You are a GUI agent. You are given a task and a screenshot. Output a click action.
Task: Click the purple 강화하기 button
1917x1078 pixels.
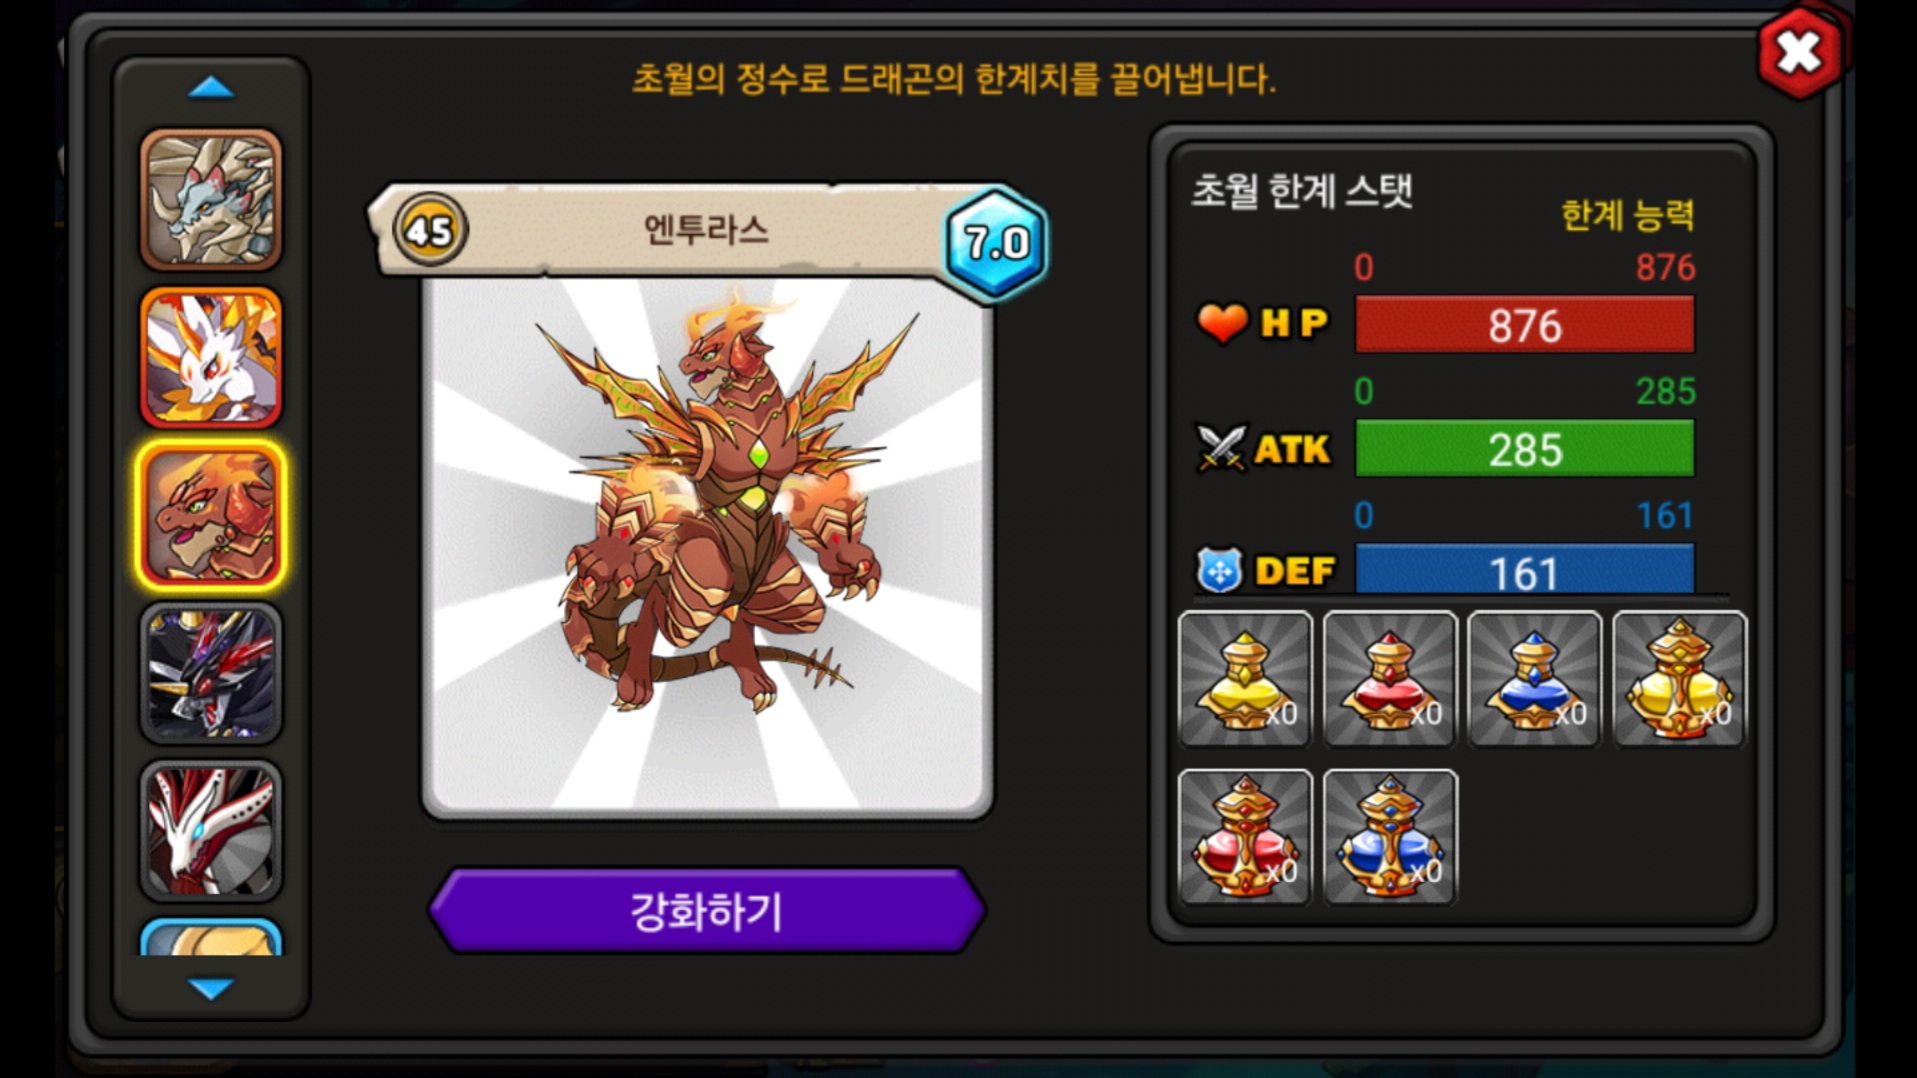[707, 911]
